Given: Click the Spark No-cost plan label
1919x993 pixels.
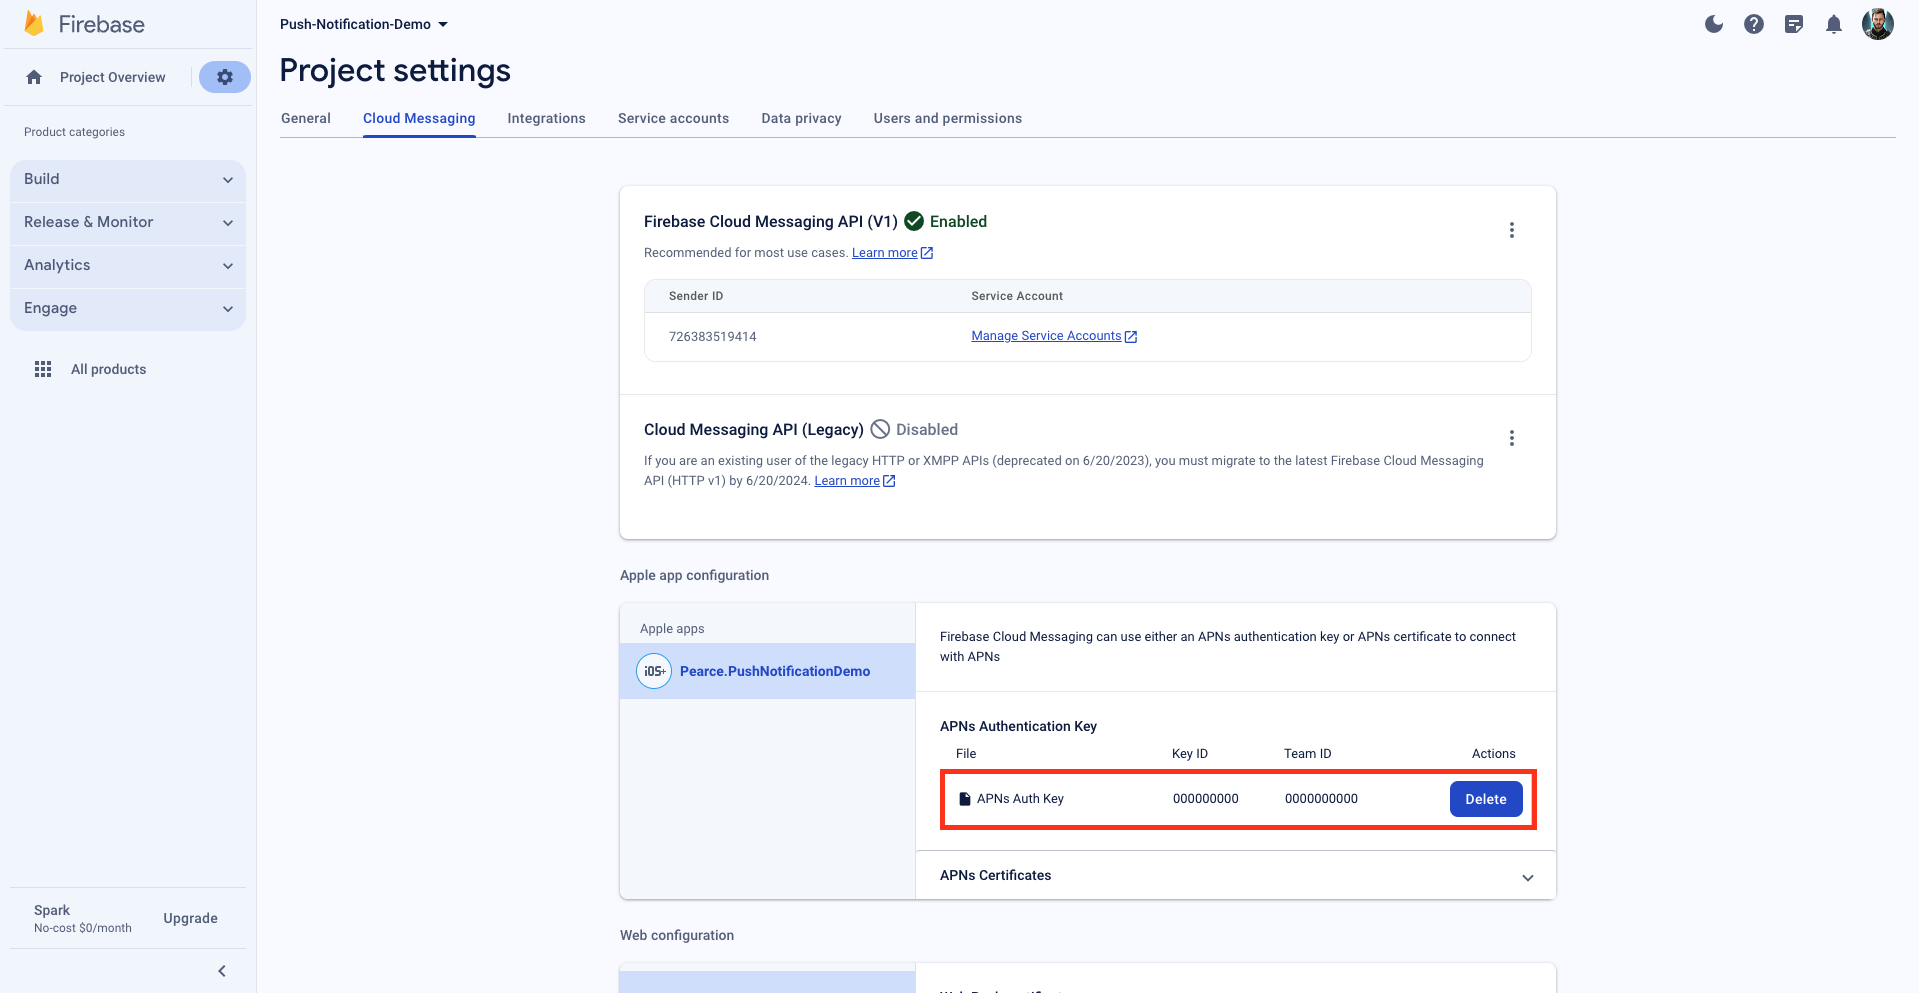Looking at the screenshot, I should tap(83, 918).
